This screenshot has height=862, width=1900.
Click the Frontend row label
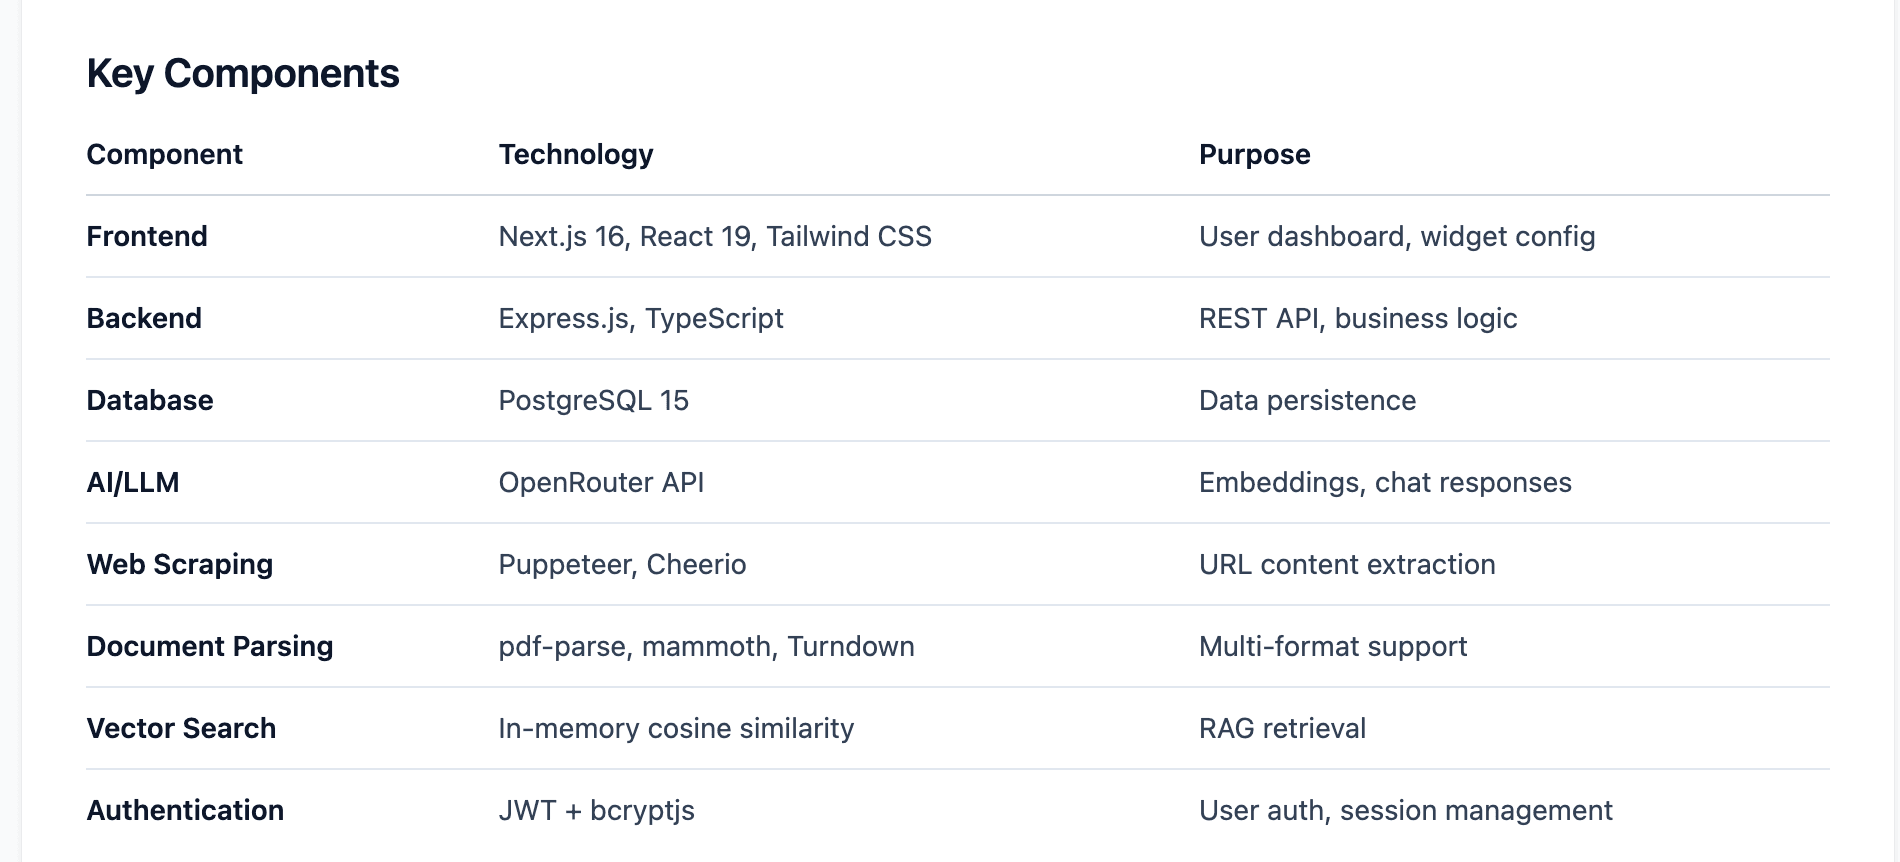coord(147,236)
